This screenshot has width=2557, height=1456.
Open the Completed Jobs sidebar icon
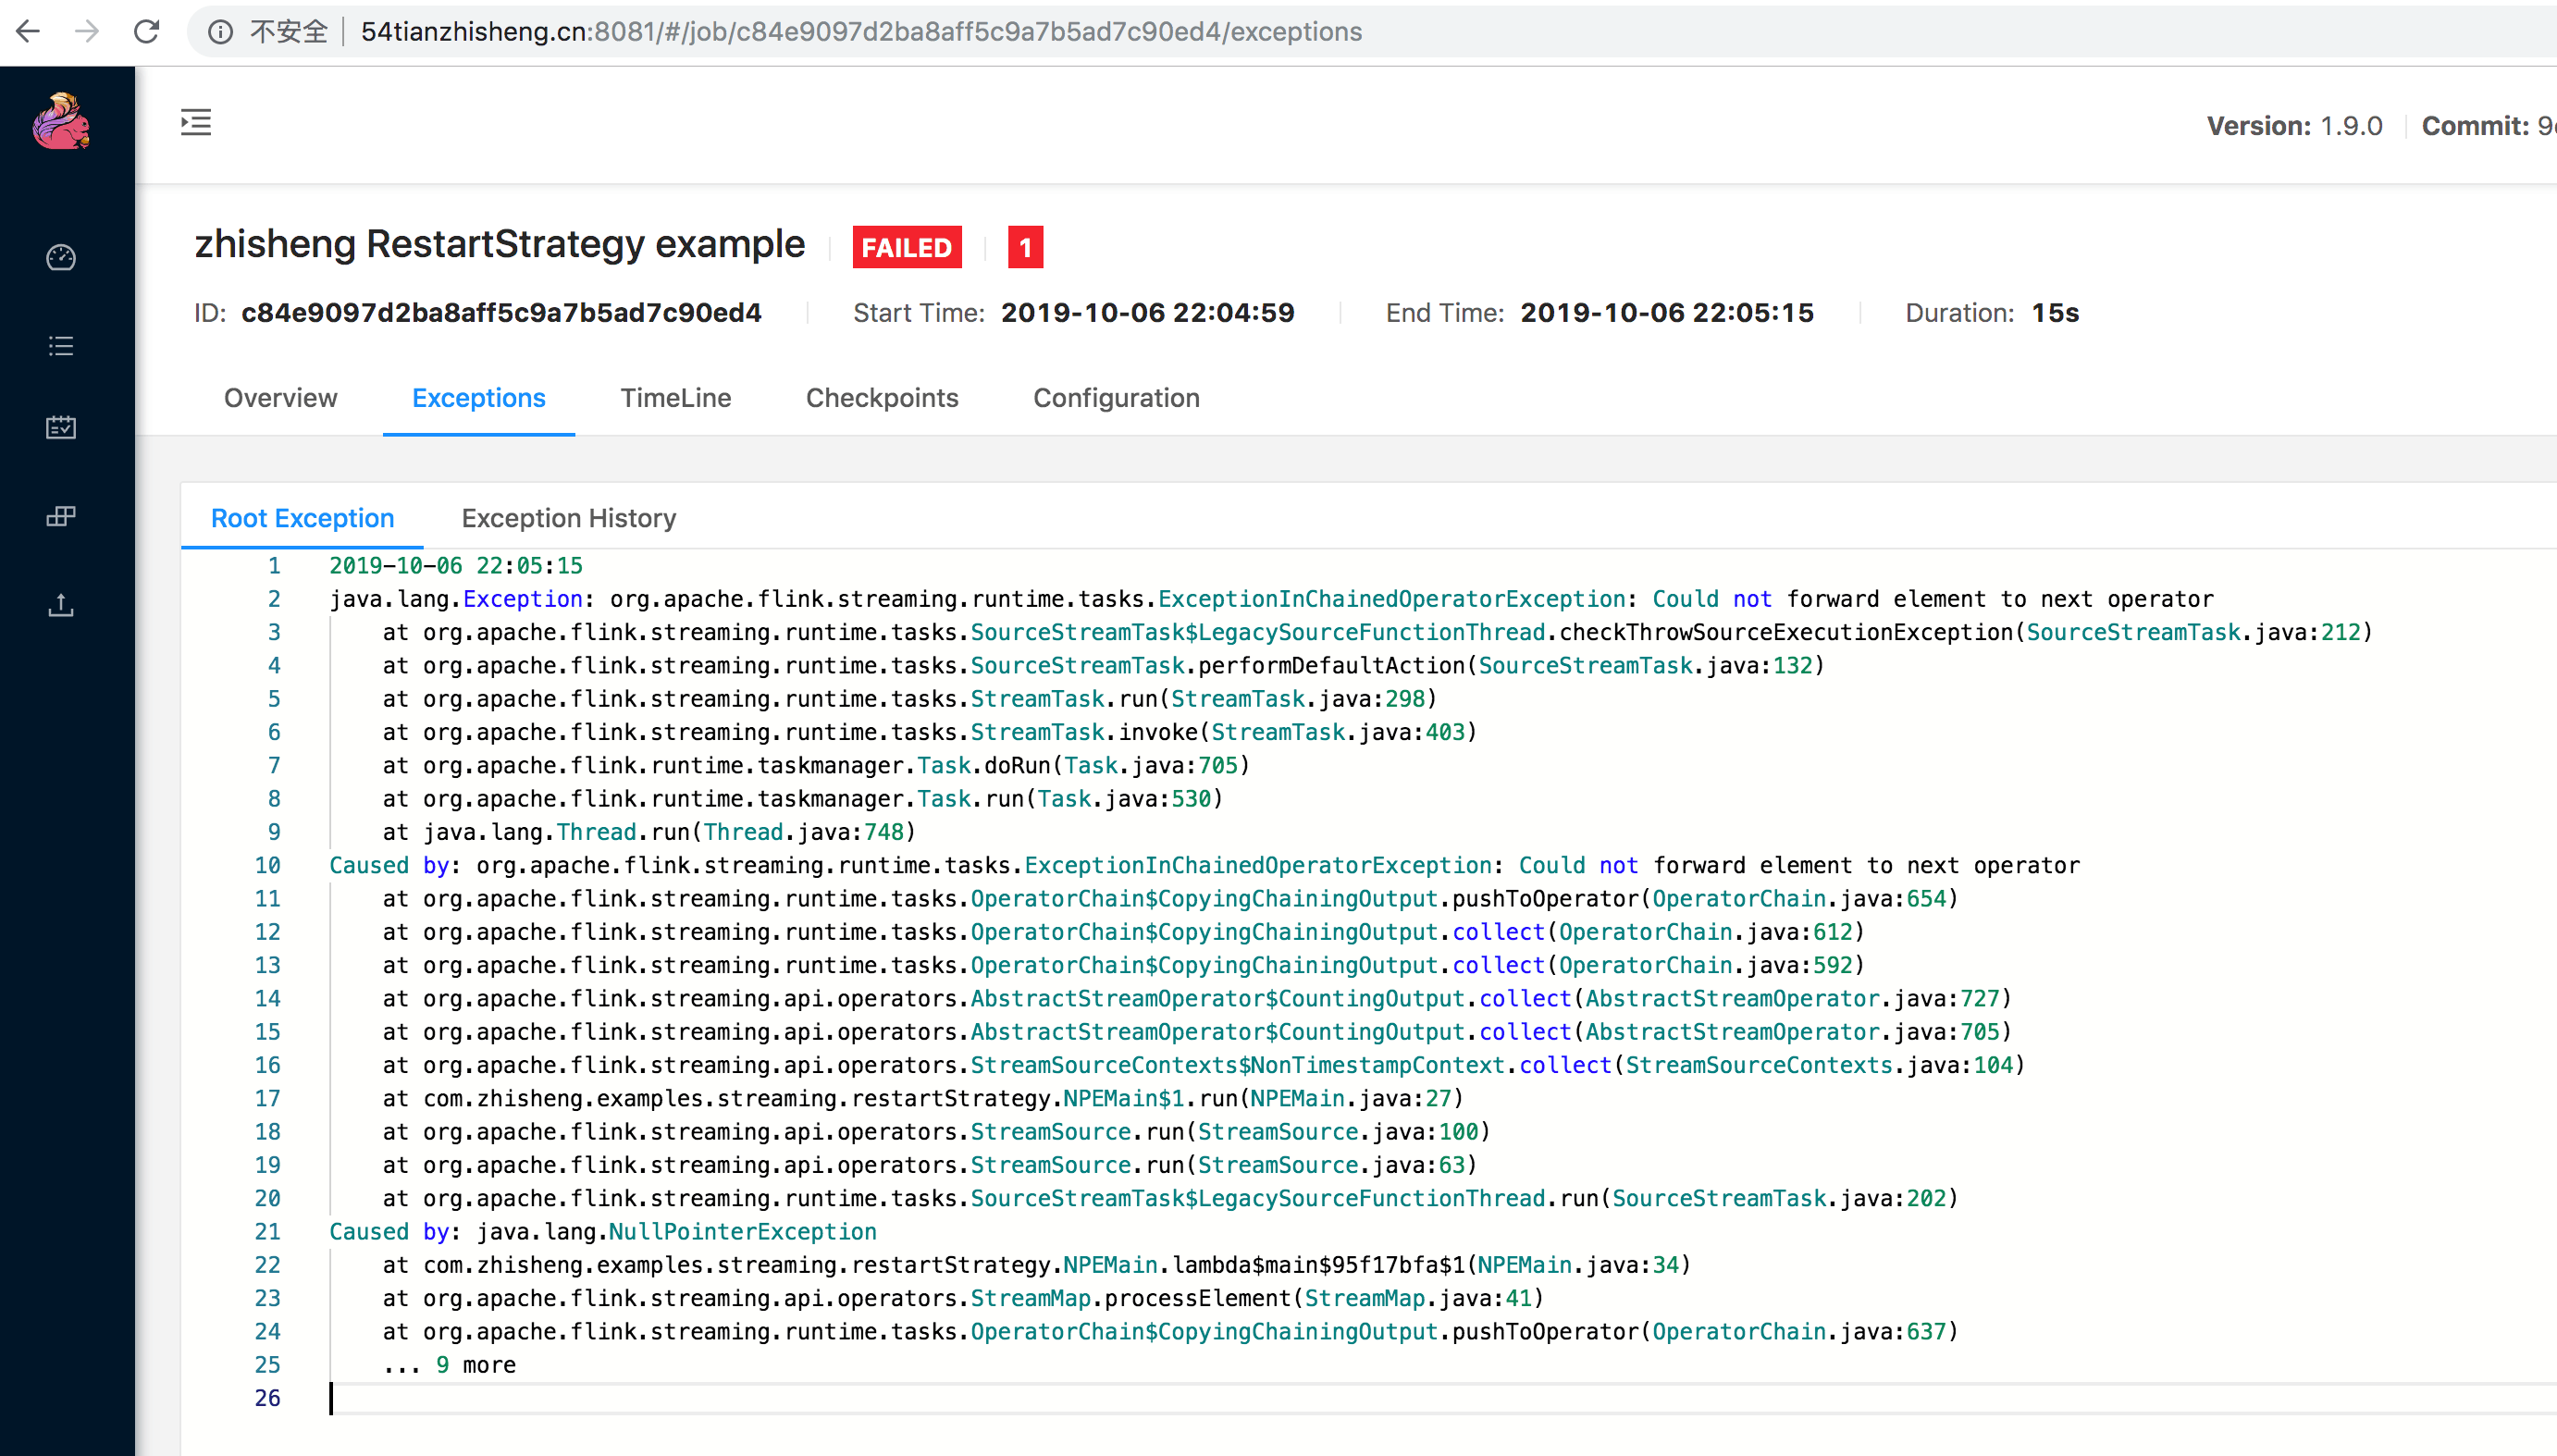click(61, 427)
